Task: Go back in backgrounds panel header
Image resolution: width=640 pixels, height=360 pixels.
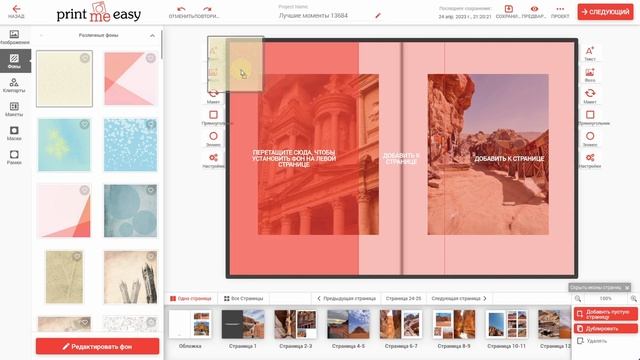Action: coord(41,36)
